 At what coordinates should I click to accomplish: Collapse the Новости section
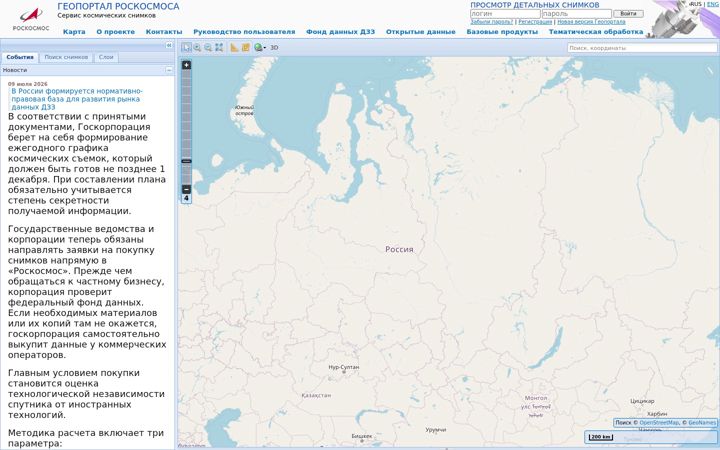[x=169, y=70]
